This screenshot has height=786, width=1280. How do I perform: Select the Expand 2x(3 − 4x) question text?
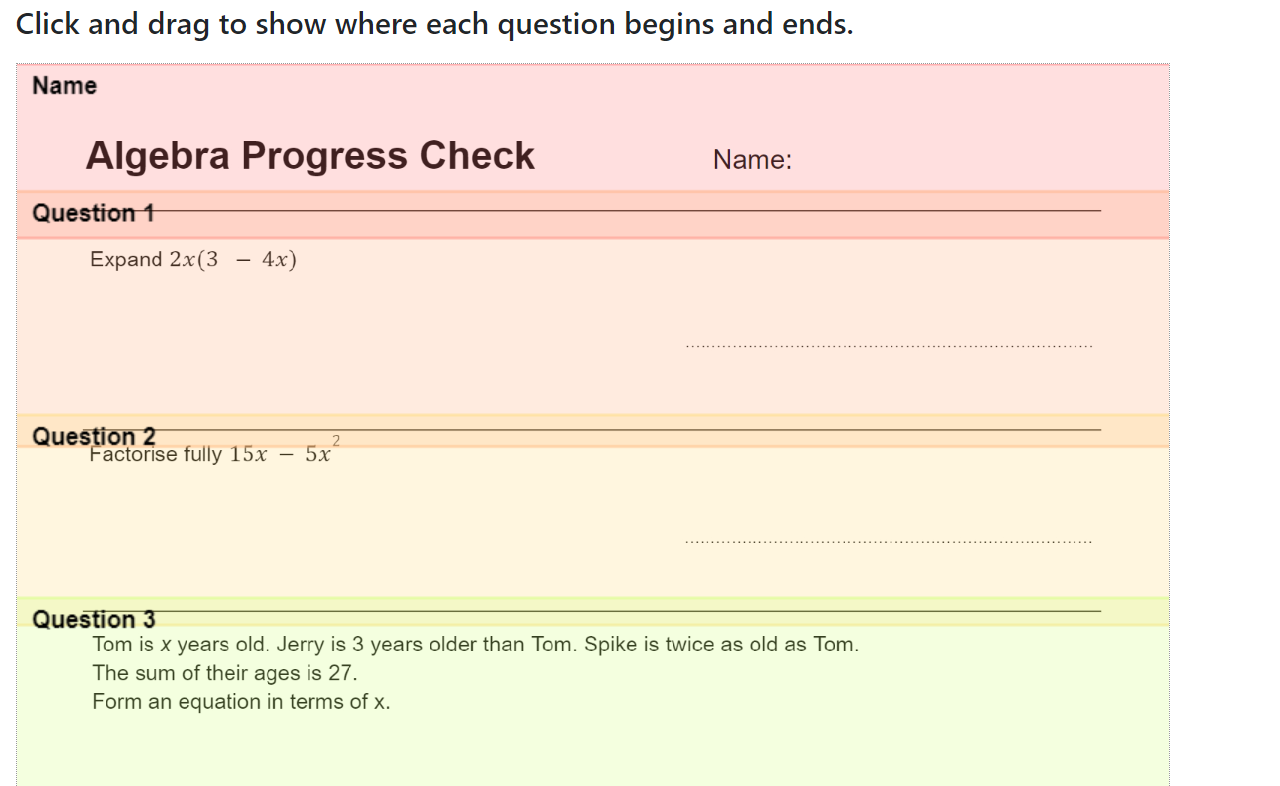tap(192, 258)
